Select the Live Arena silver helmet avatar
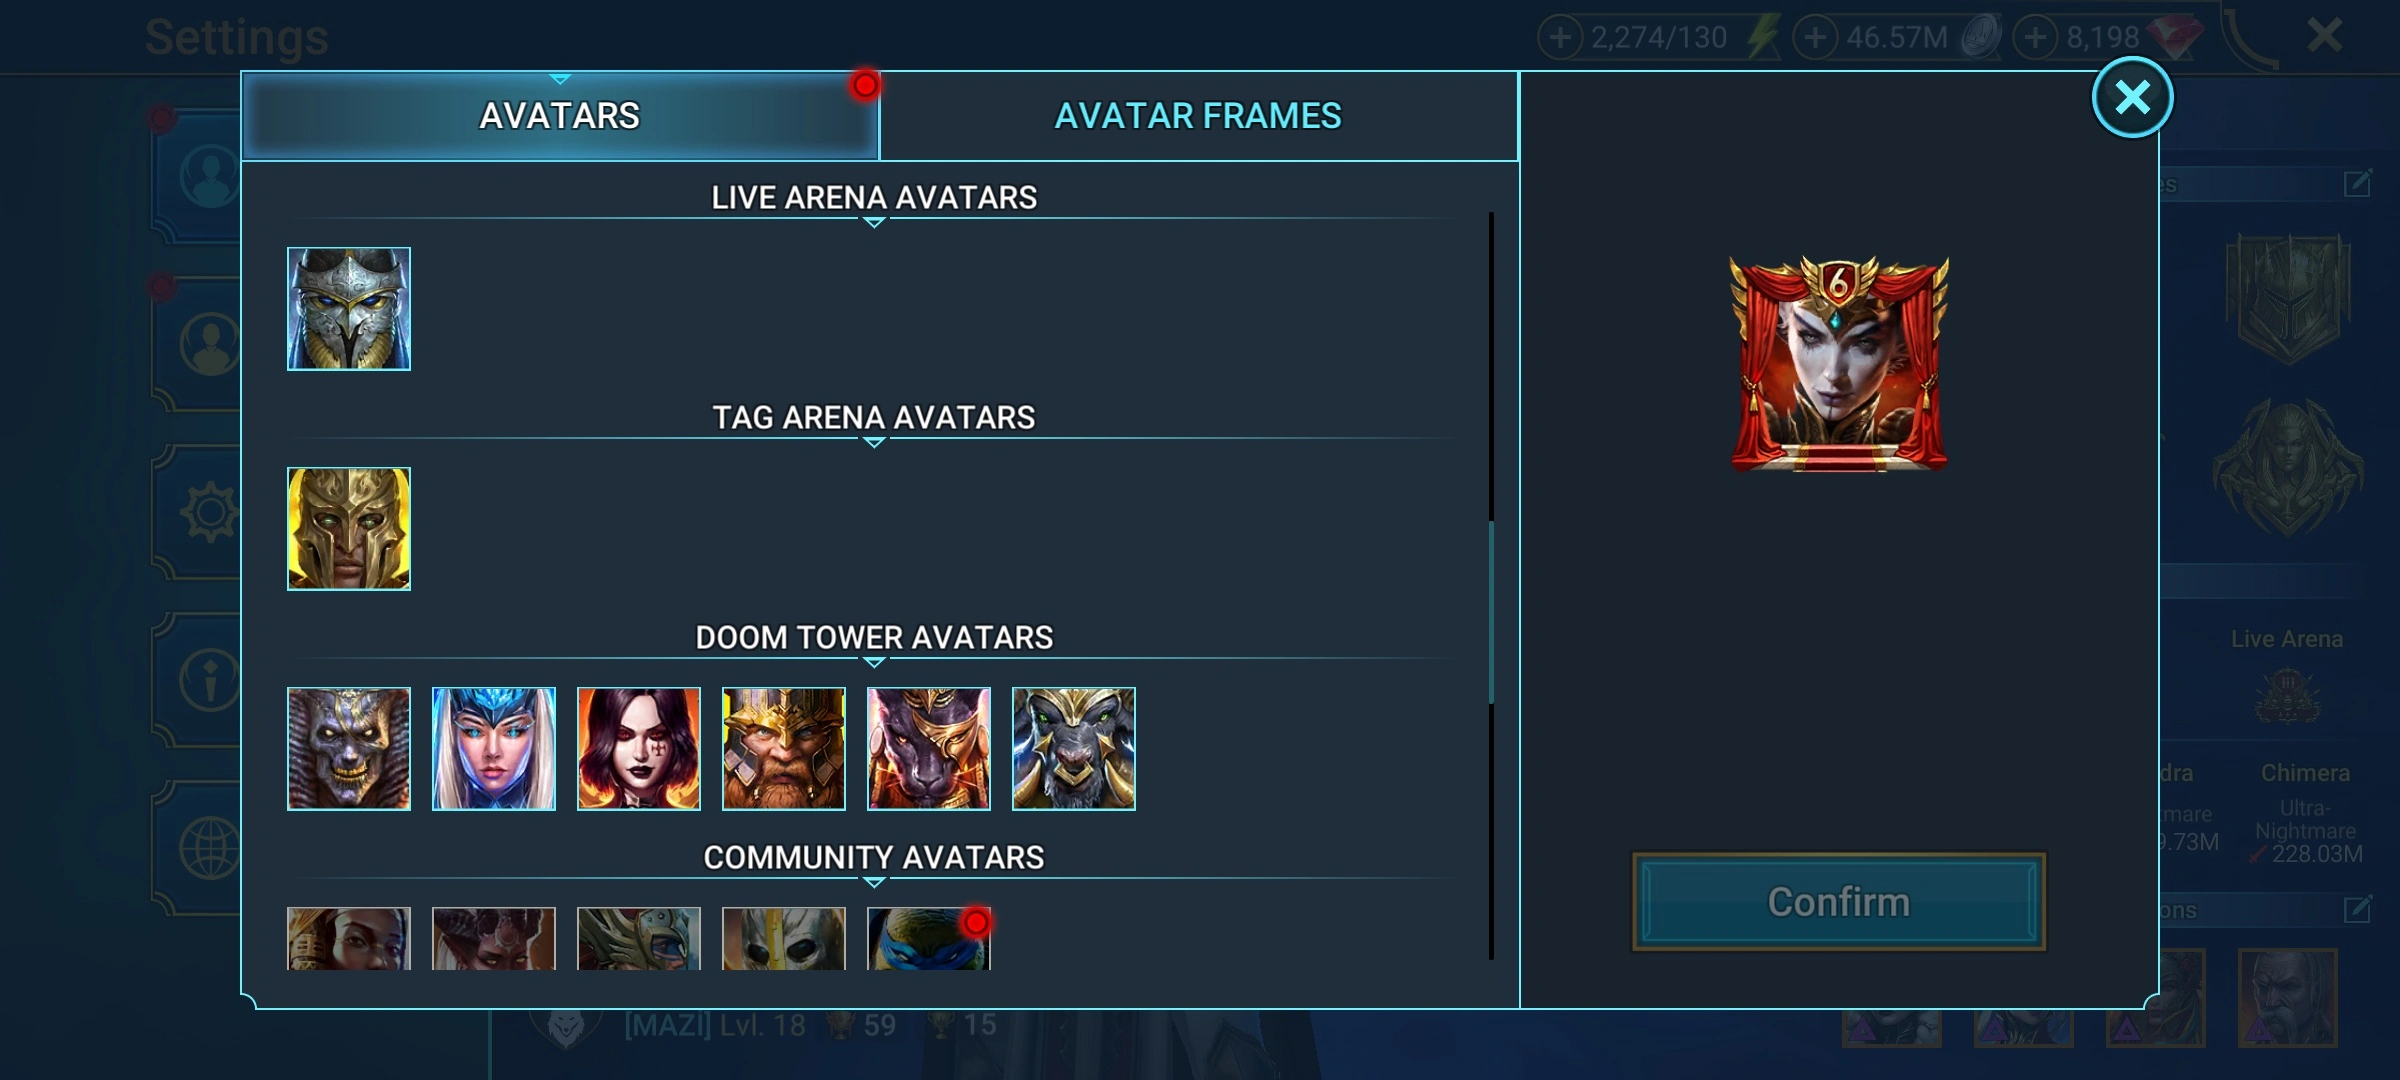Image resolution: width=2400 pixels, height=1080 pixels. coord(348,309)
